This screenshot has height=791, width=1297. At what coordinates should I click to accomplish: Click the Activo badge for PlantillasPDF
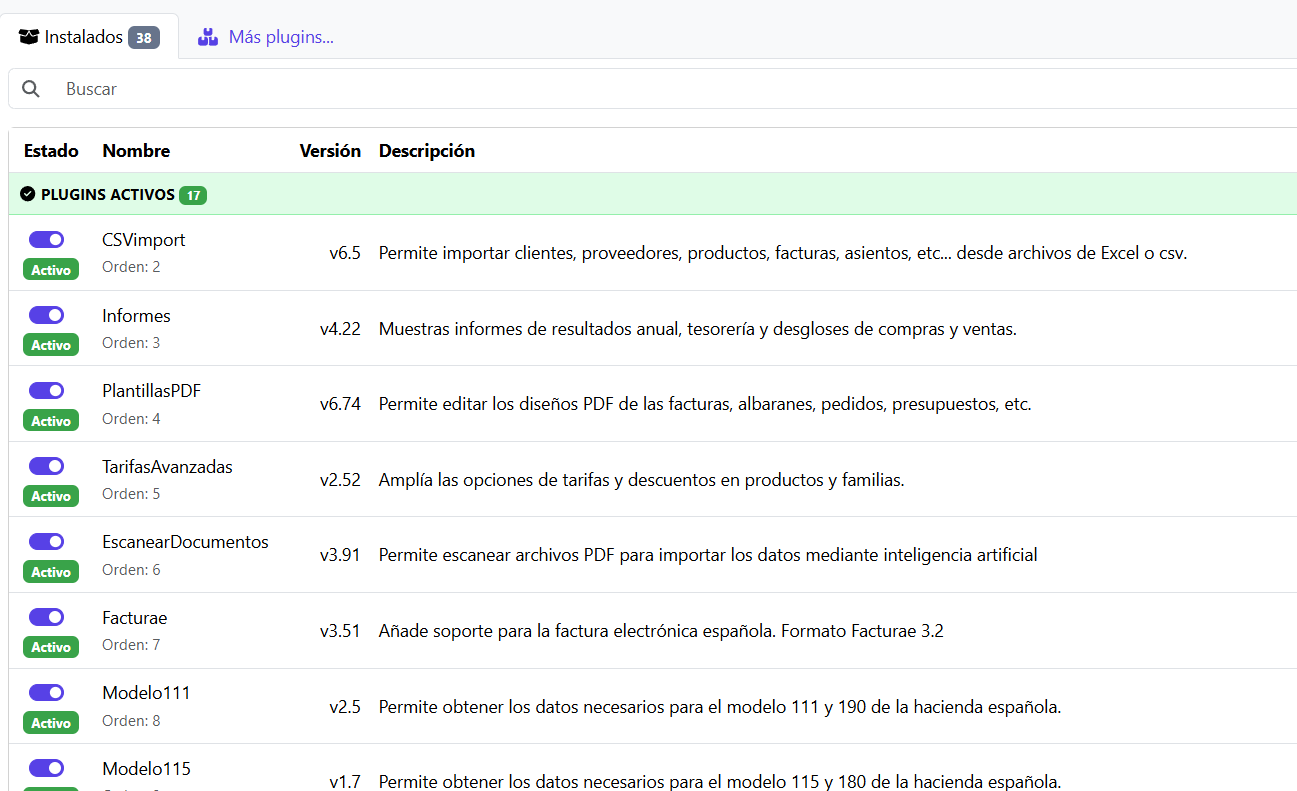point(51,421)
